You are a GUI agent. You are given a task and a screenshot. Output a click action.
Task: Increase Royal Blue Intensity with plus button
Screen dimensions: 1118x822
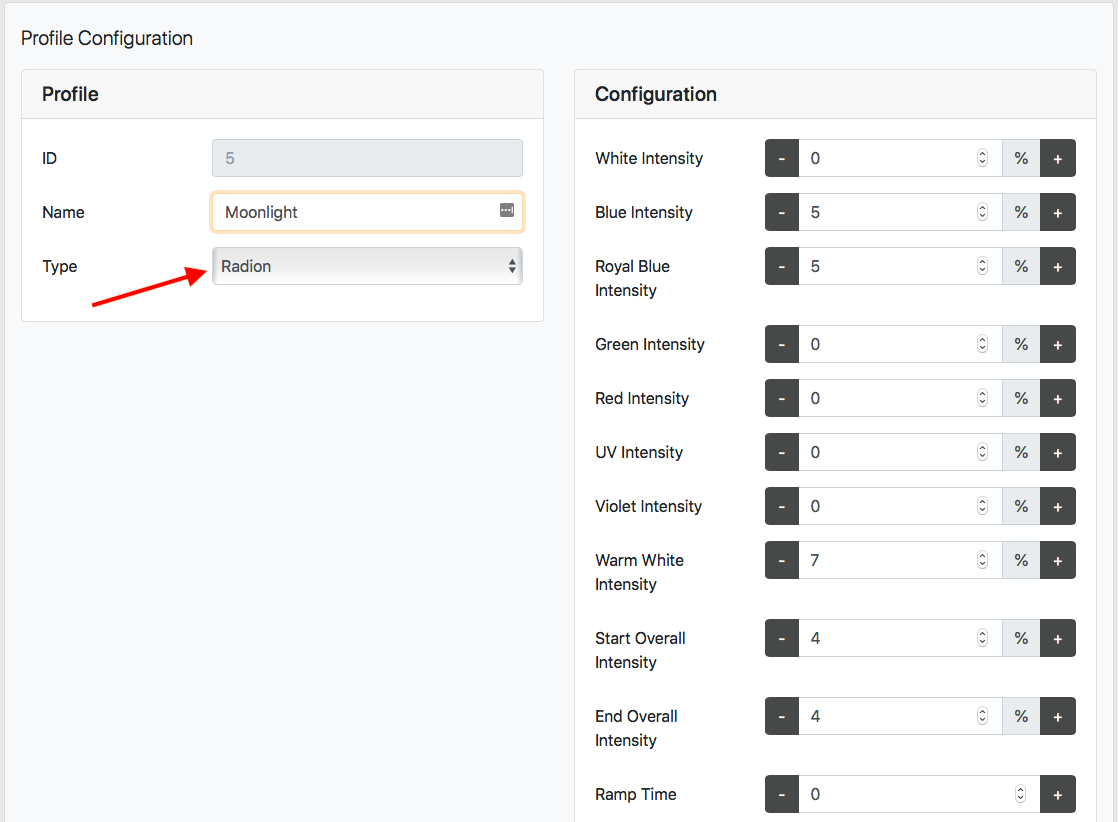pyautogui.click(x=1057, y=267)
